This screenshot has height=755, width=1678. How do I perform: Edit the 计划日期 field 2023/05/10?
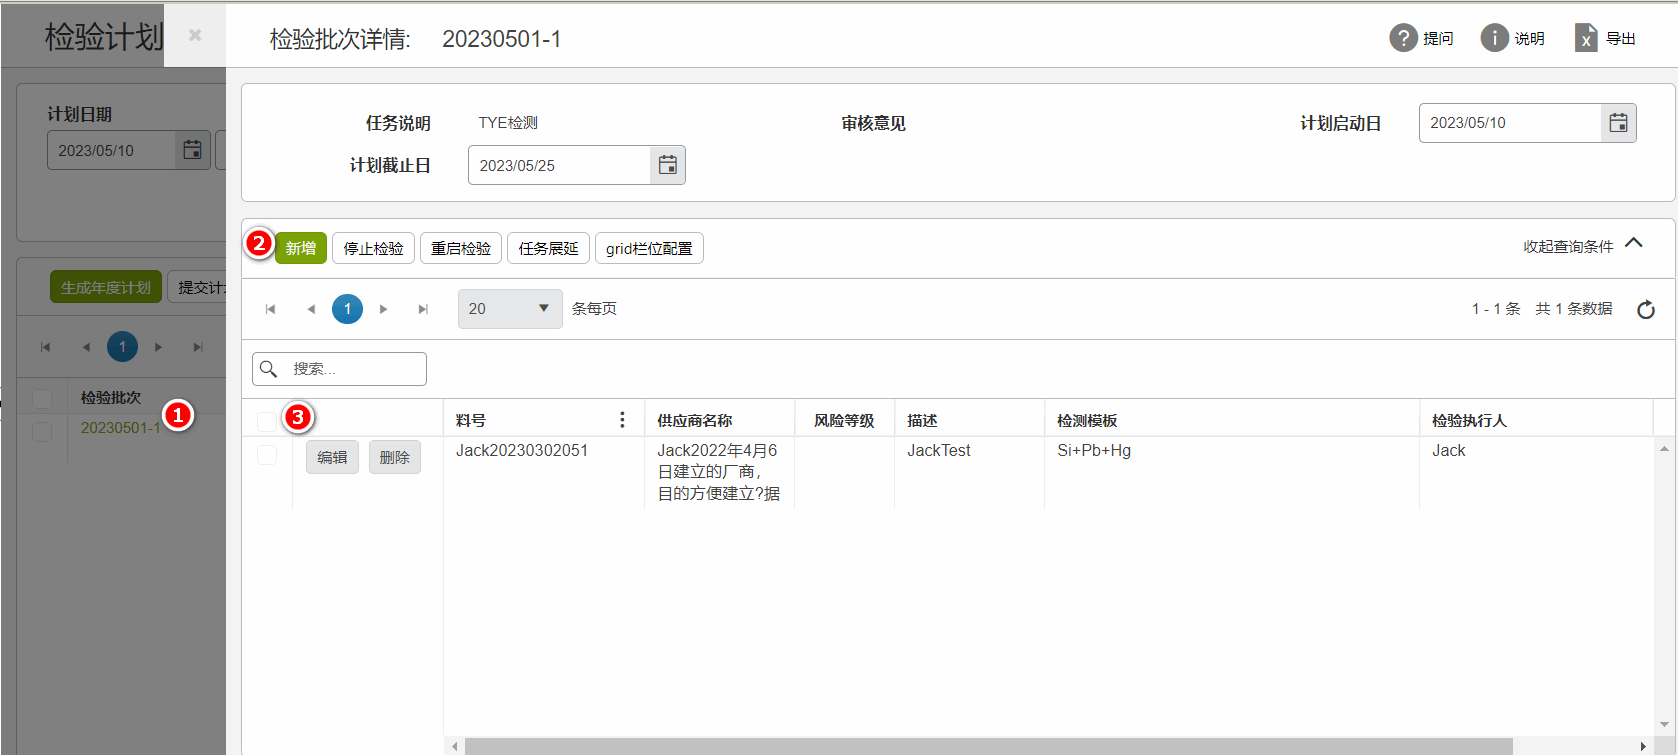(x=112, y=150)
